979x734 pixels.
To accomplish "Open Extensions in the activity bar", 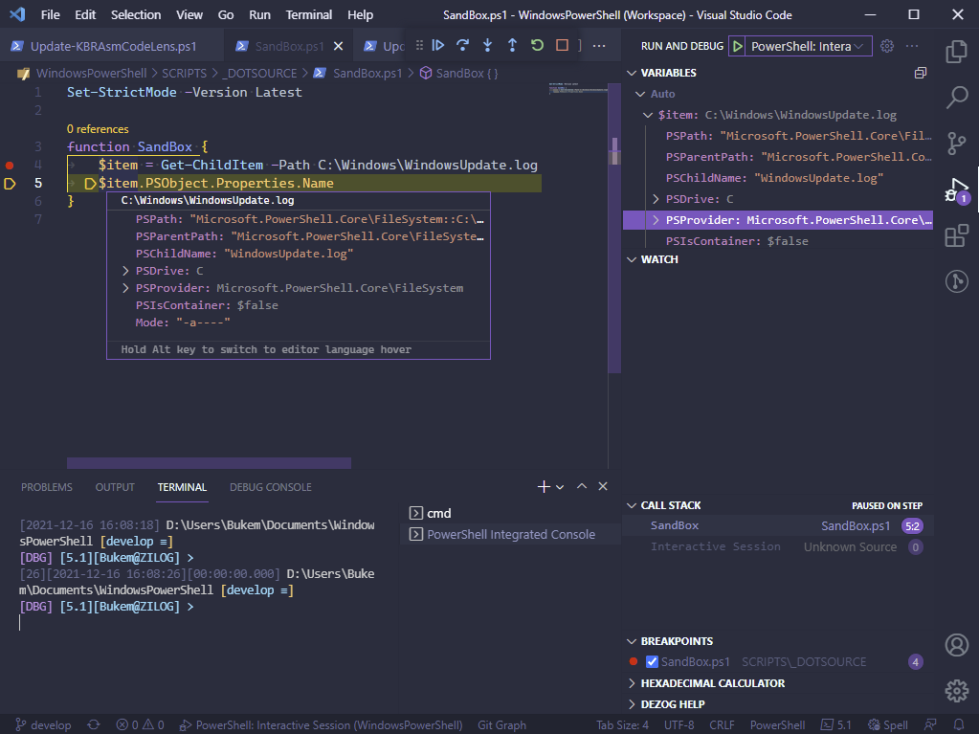I will click(x=957, y=236).
